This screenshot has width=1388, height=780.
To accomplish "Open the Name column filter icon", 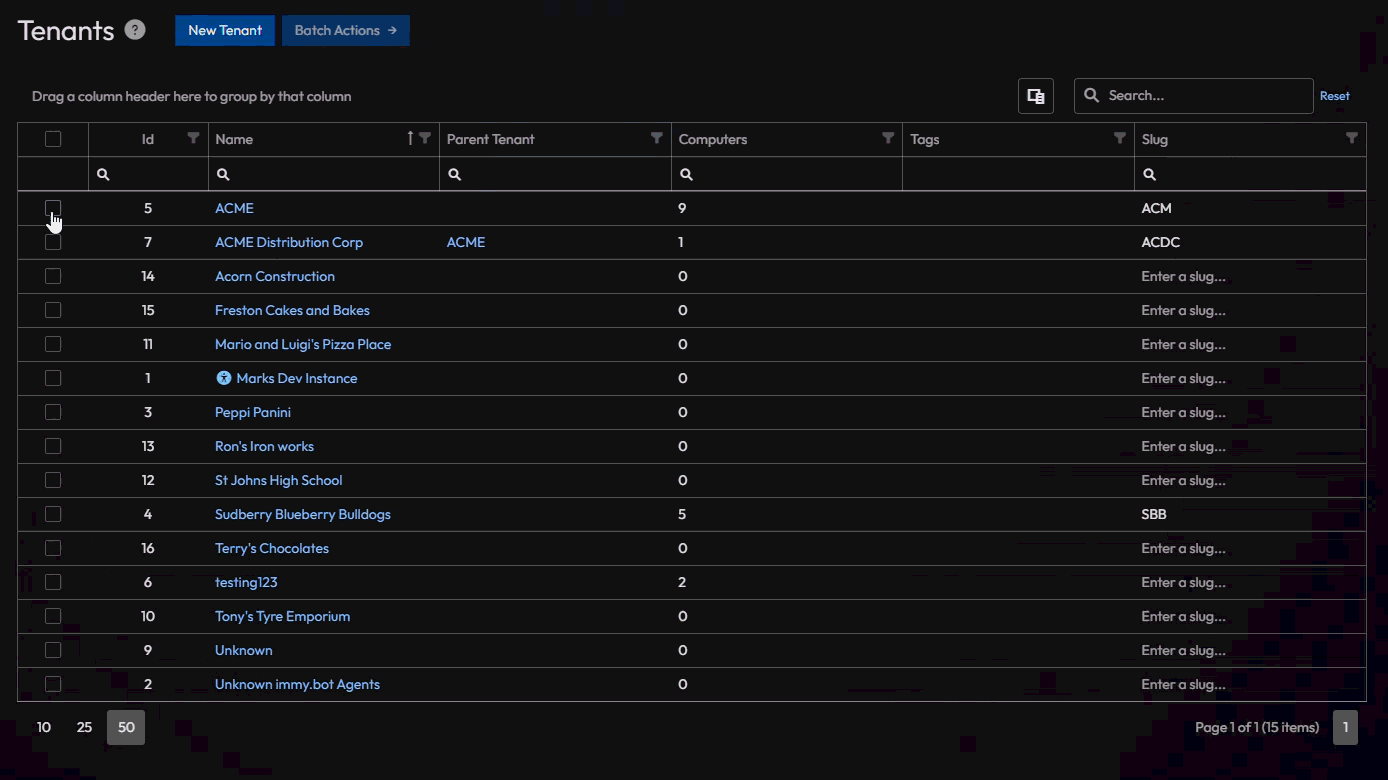I will coord(425,138).
